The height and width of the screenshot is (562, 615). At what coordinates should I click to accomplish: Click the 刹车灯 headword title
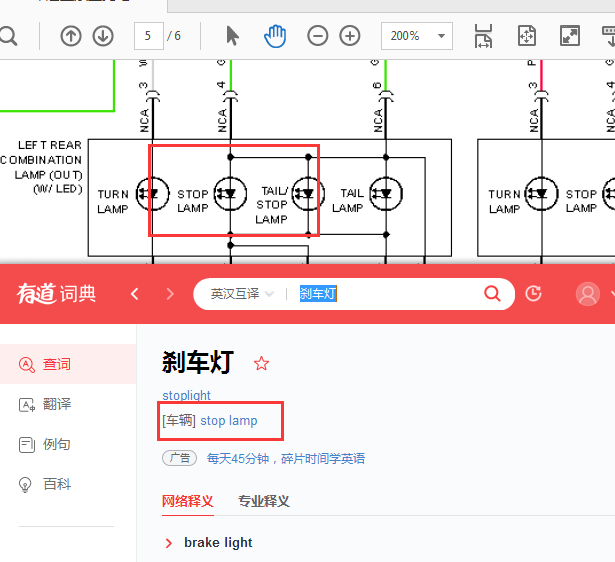coord(198,362)
